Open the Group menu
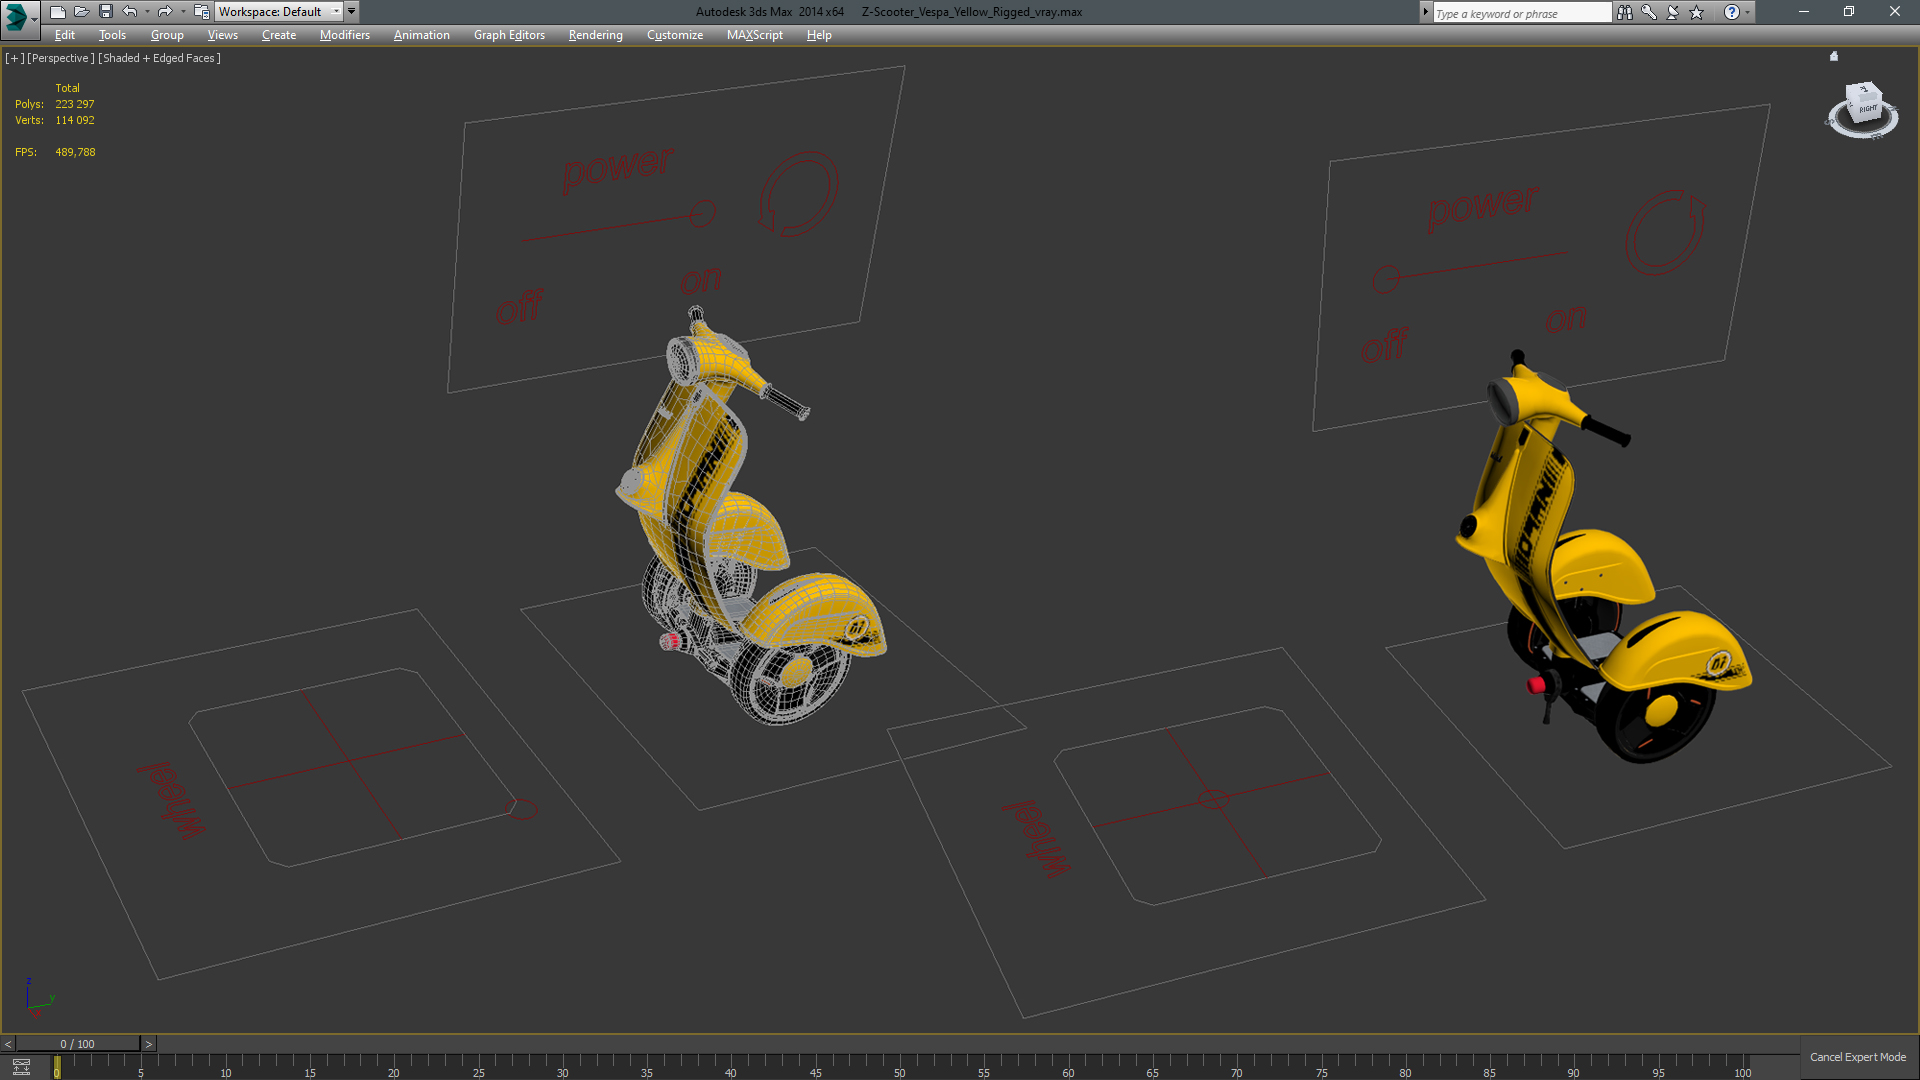Viewport: 1920px width, 1080px height. [x=167, y=35]
